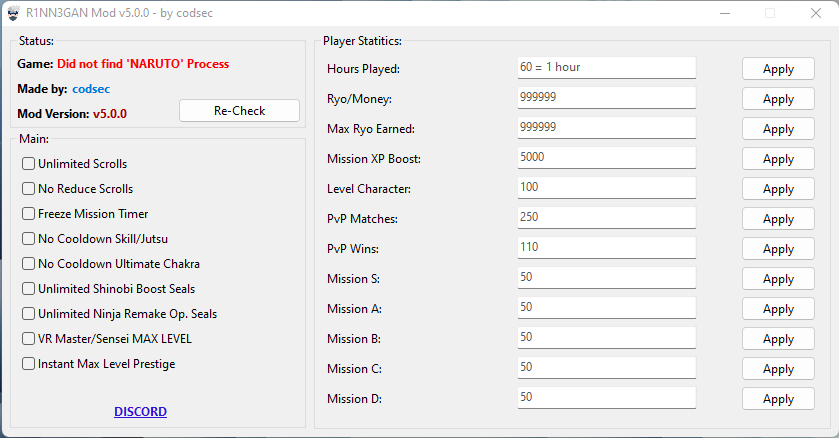
Task: Check Freeze Mission Timer
Action: click(x=29, y=214)
